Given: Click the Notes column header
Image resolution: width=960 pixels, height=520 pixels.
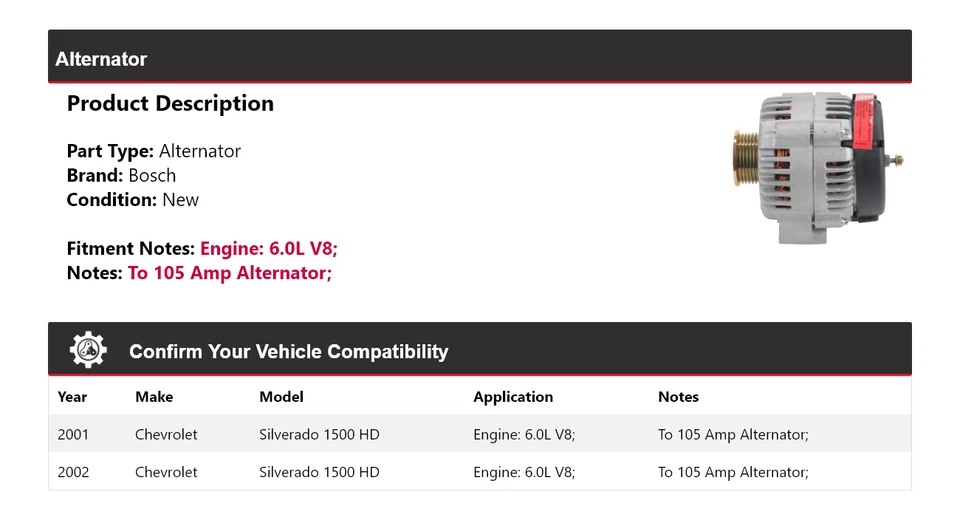Looking at the screenshot, I should coord(678,397).
